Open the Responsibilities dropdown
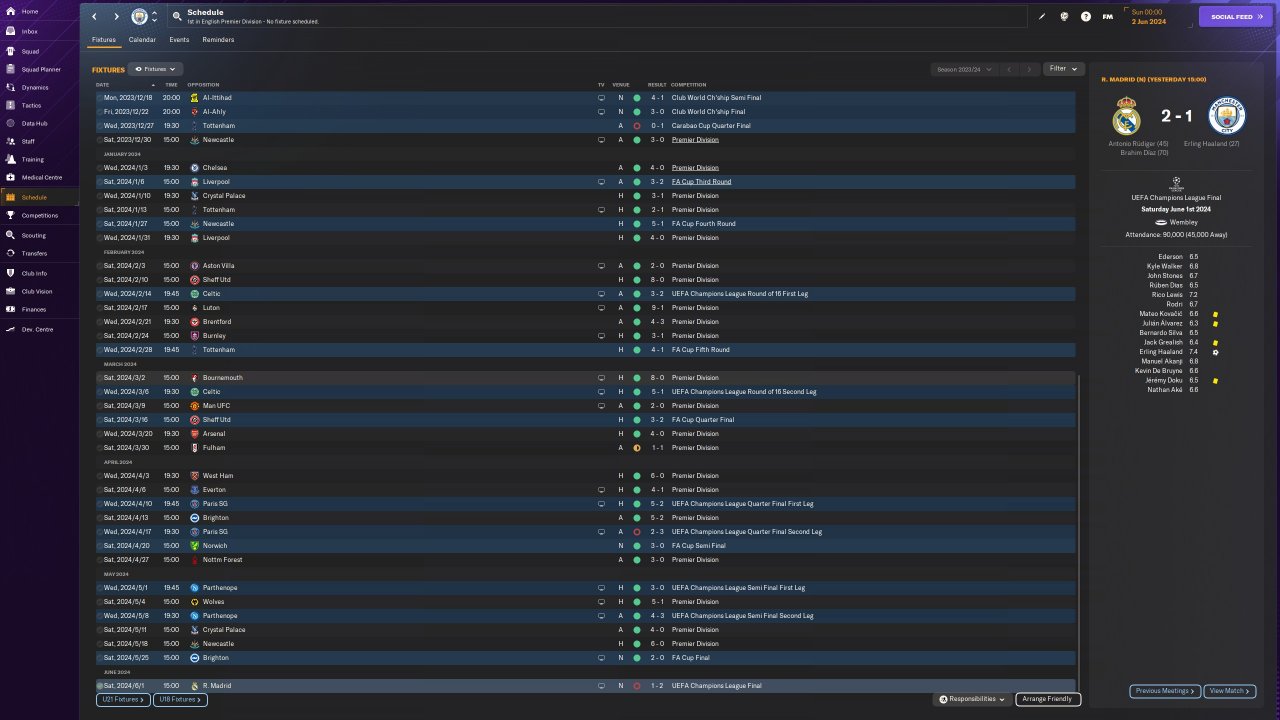 point(972,699)
